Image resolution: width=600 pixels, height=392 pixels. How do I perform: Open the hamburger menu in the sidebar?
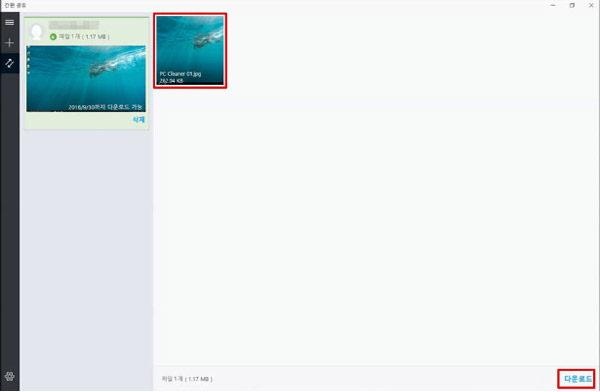point(10,22)
